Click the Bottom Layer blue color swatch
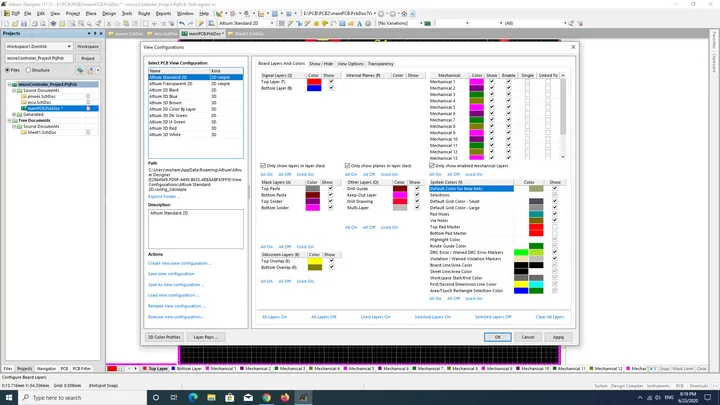The width and height of the screenshot is (720, 405). pos(314,88)
